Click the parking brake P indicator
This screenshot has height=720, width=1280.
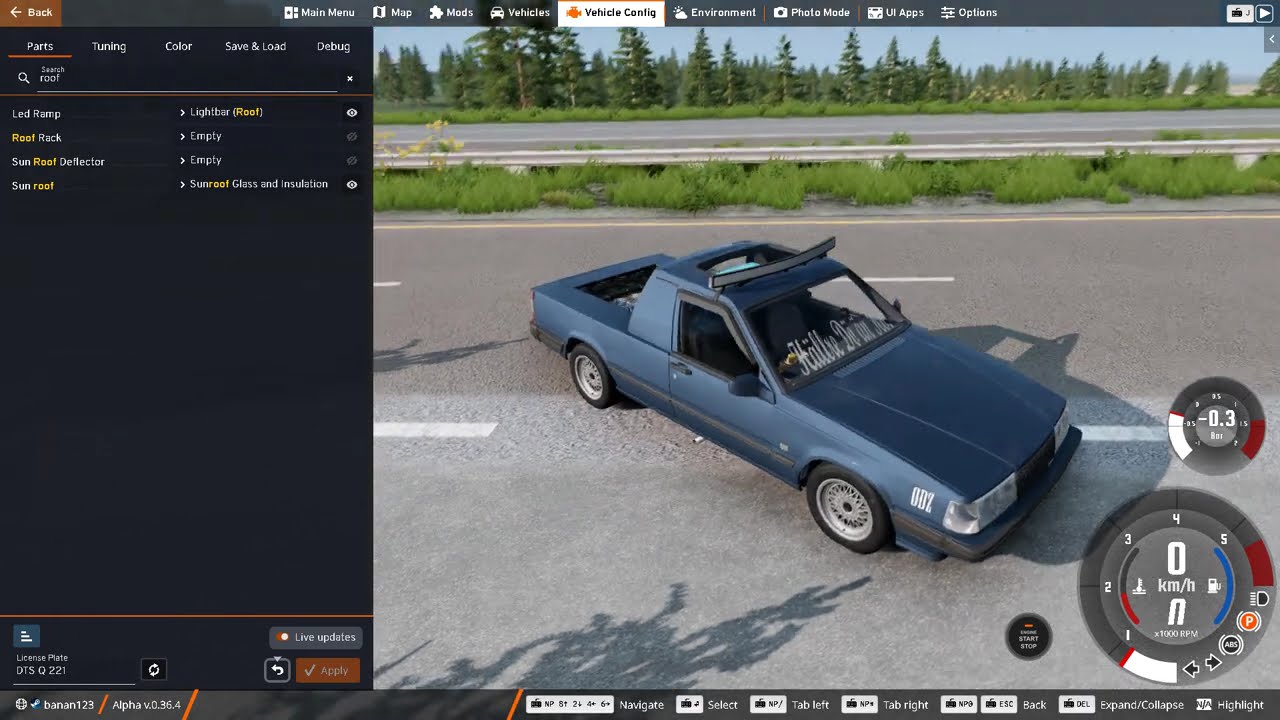[x=1249, y=622]
